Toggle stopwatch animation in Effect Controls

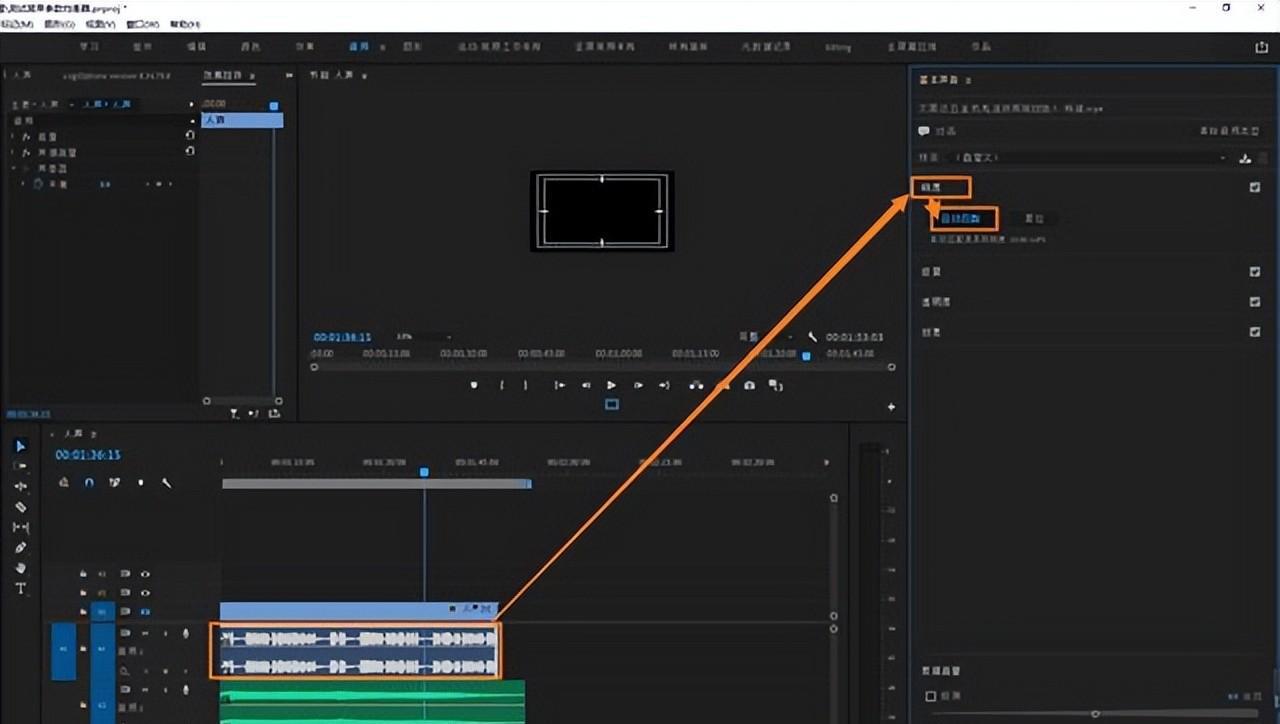pos(38,184)
